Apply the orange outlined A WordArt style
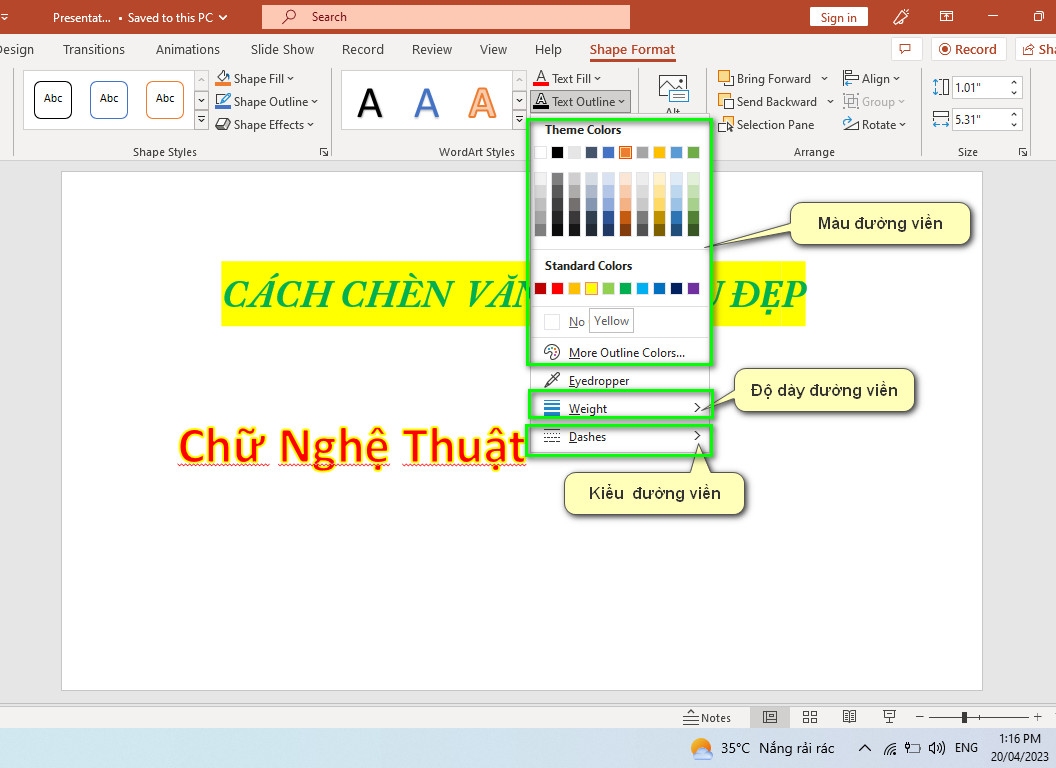1056x768 pixels. coord(482,103)
